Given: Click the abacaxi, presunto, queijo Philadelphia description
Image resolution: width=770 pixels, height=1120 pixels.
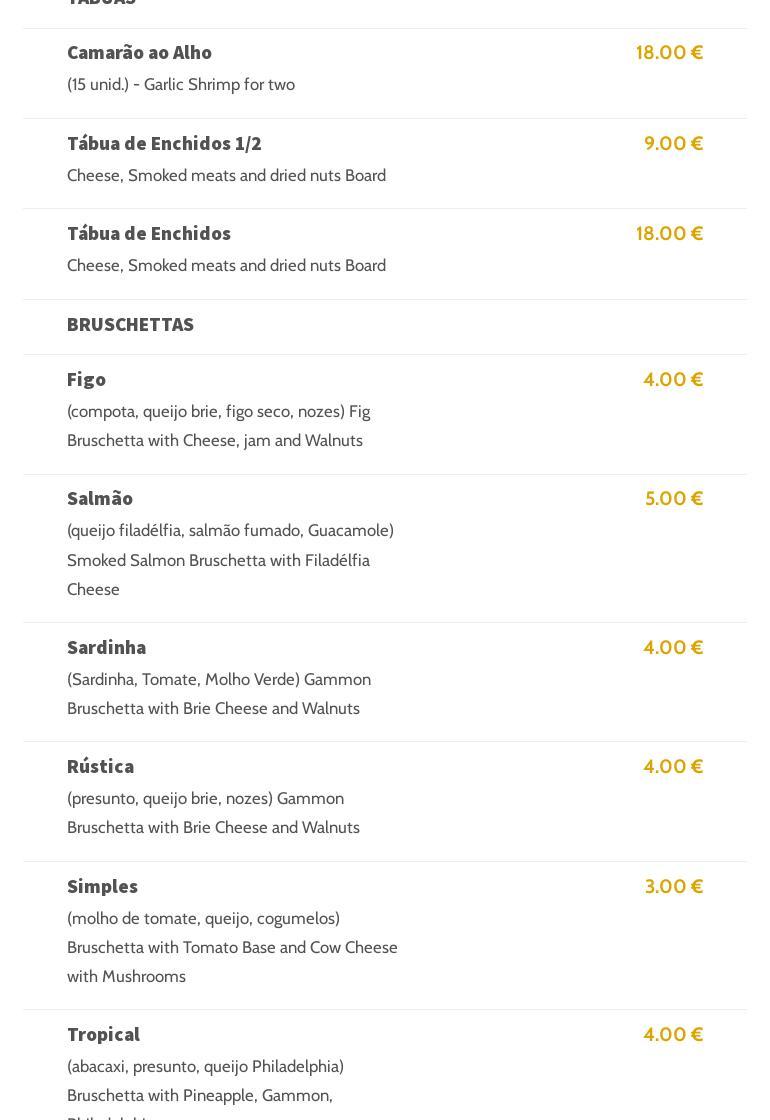Looking at the screenshot, I should (x=205, y=1080).
